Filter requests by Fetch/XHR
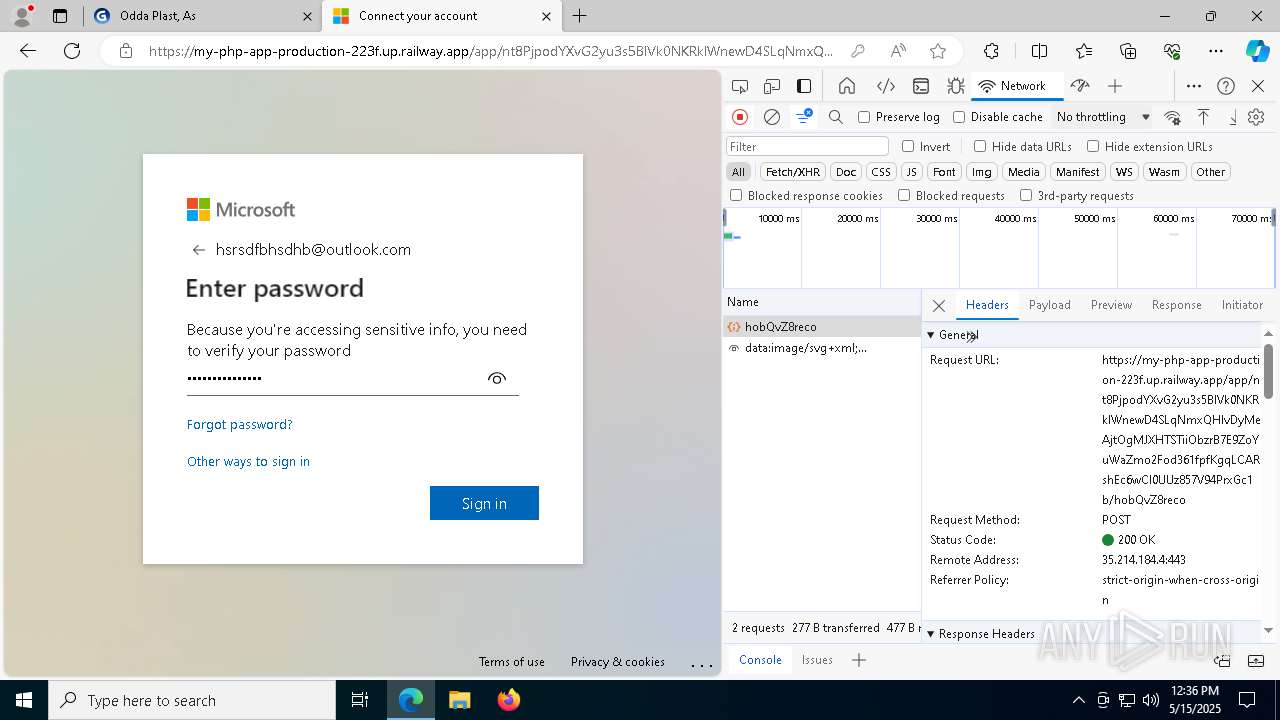Viewport: 1280px width, 720px height. click(x=793, y=172)
